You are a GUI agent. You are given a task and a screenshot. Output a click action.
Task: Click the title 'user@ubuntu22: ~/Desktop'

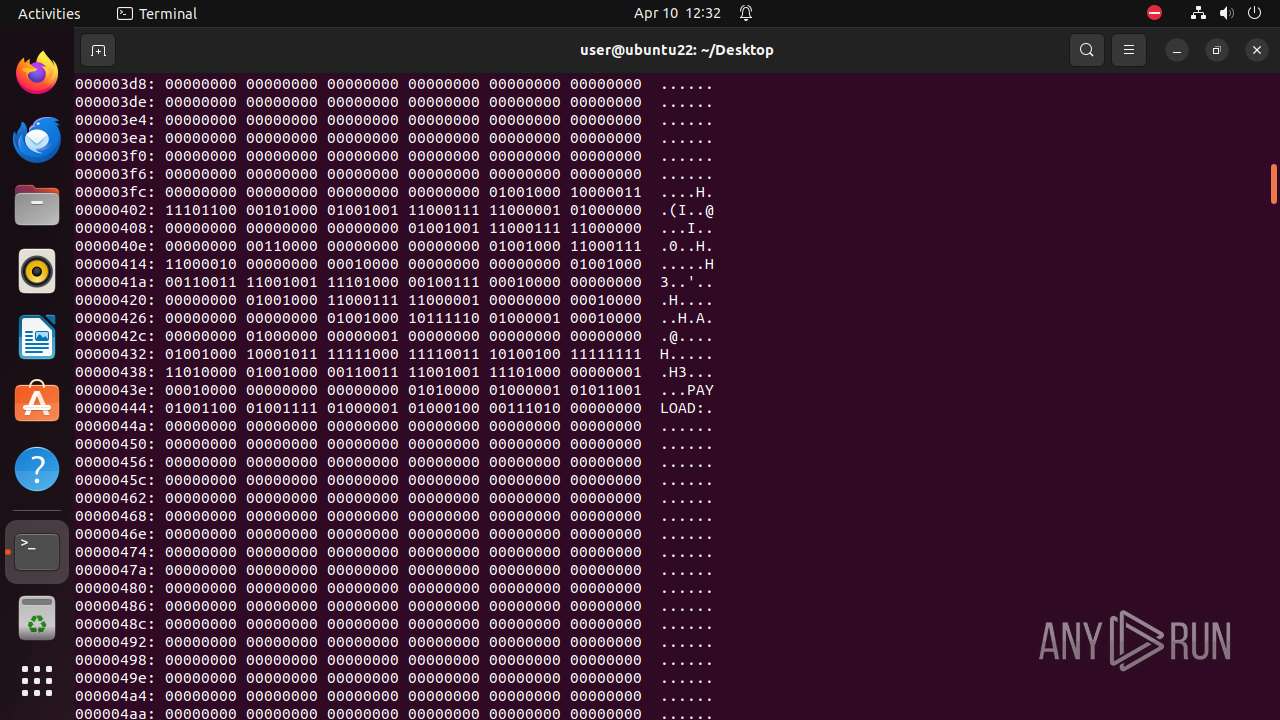pyautogui.click(x=677, y=50)
